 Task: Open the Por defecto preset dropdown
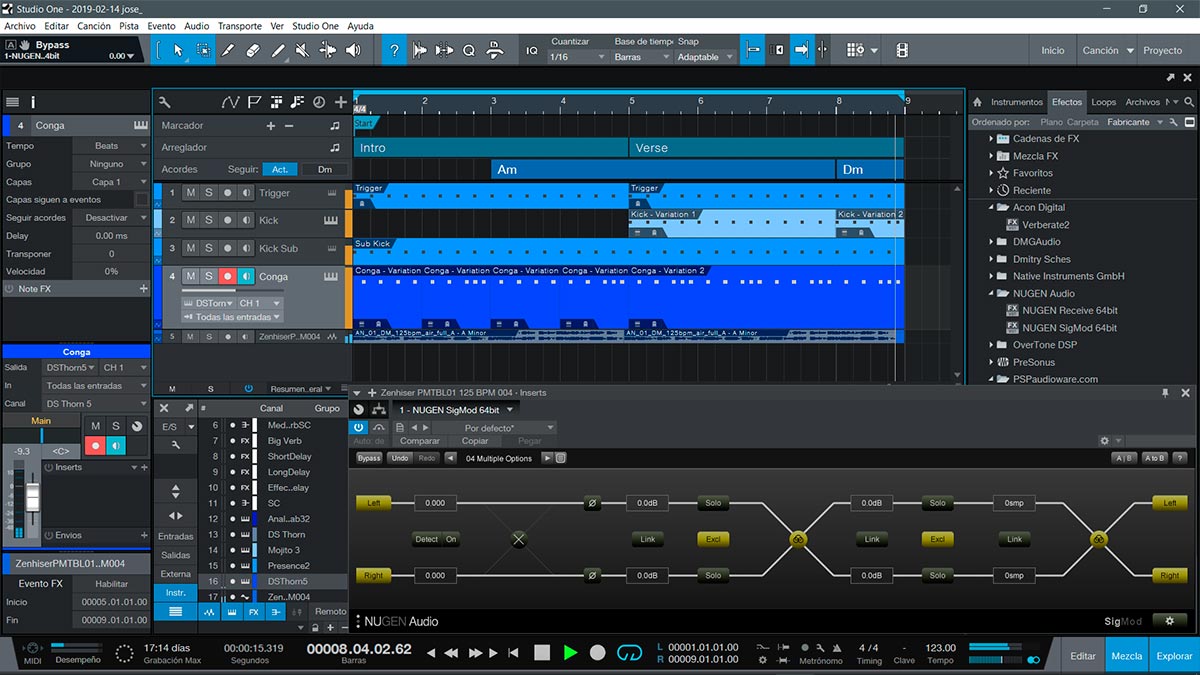(495, 428)
